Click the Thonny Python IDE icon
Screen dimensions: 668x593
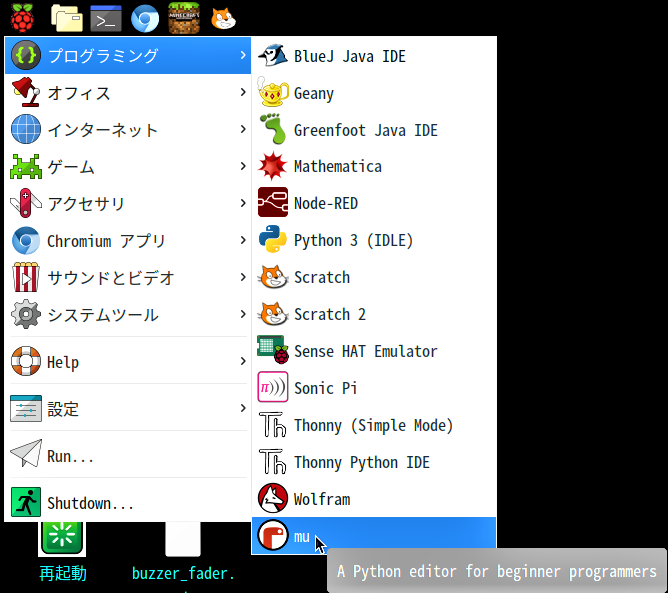point(273,461)
